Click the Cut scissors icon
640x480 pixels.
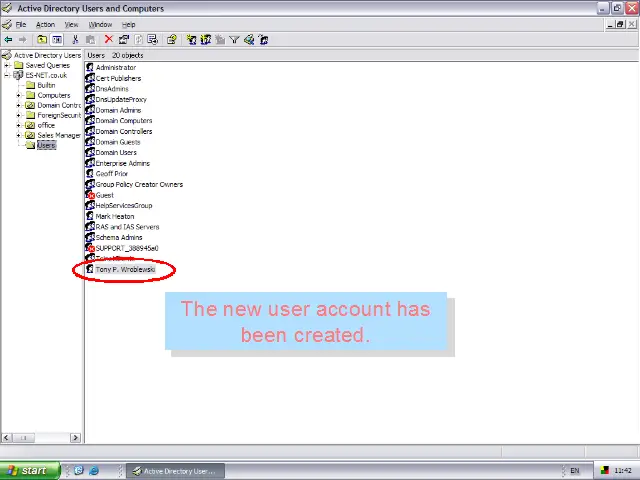pos(76,40)
